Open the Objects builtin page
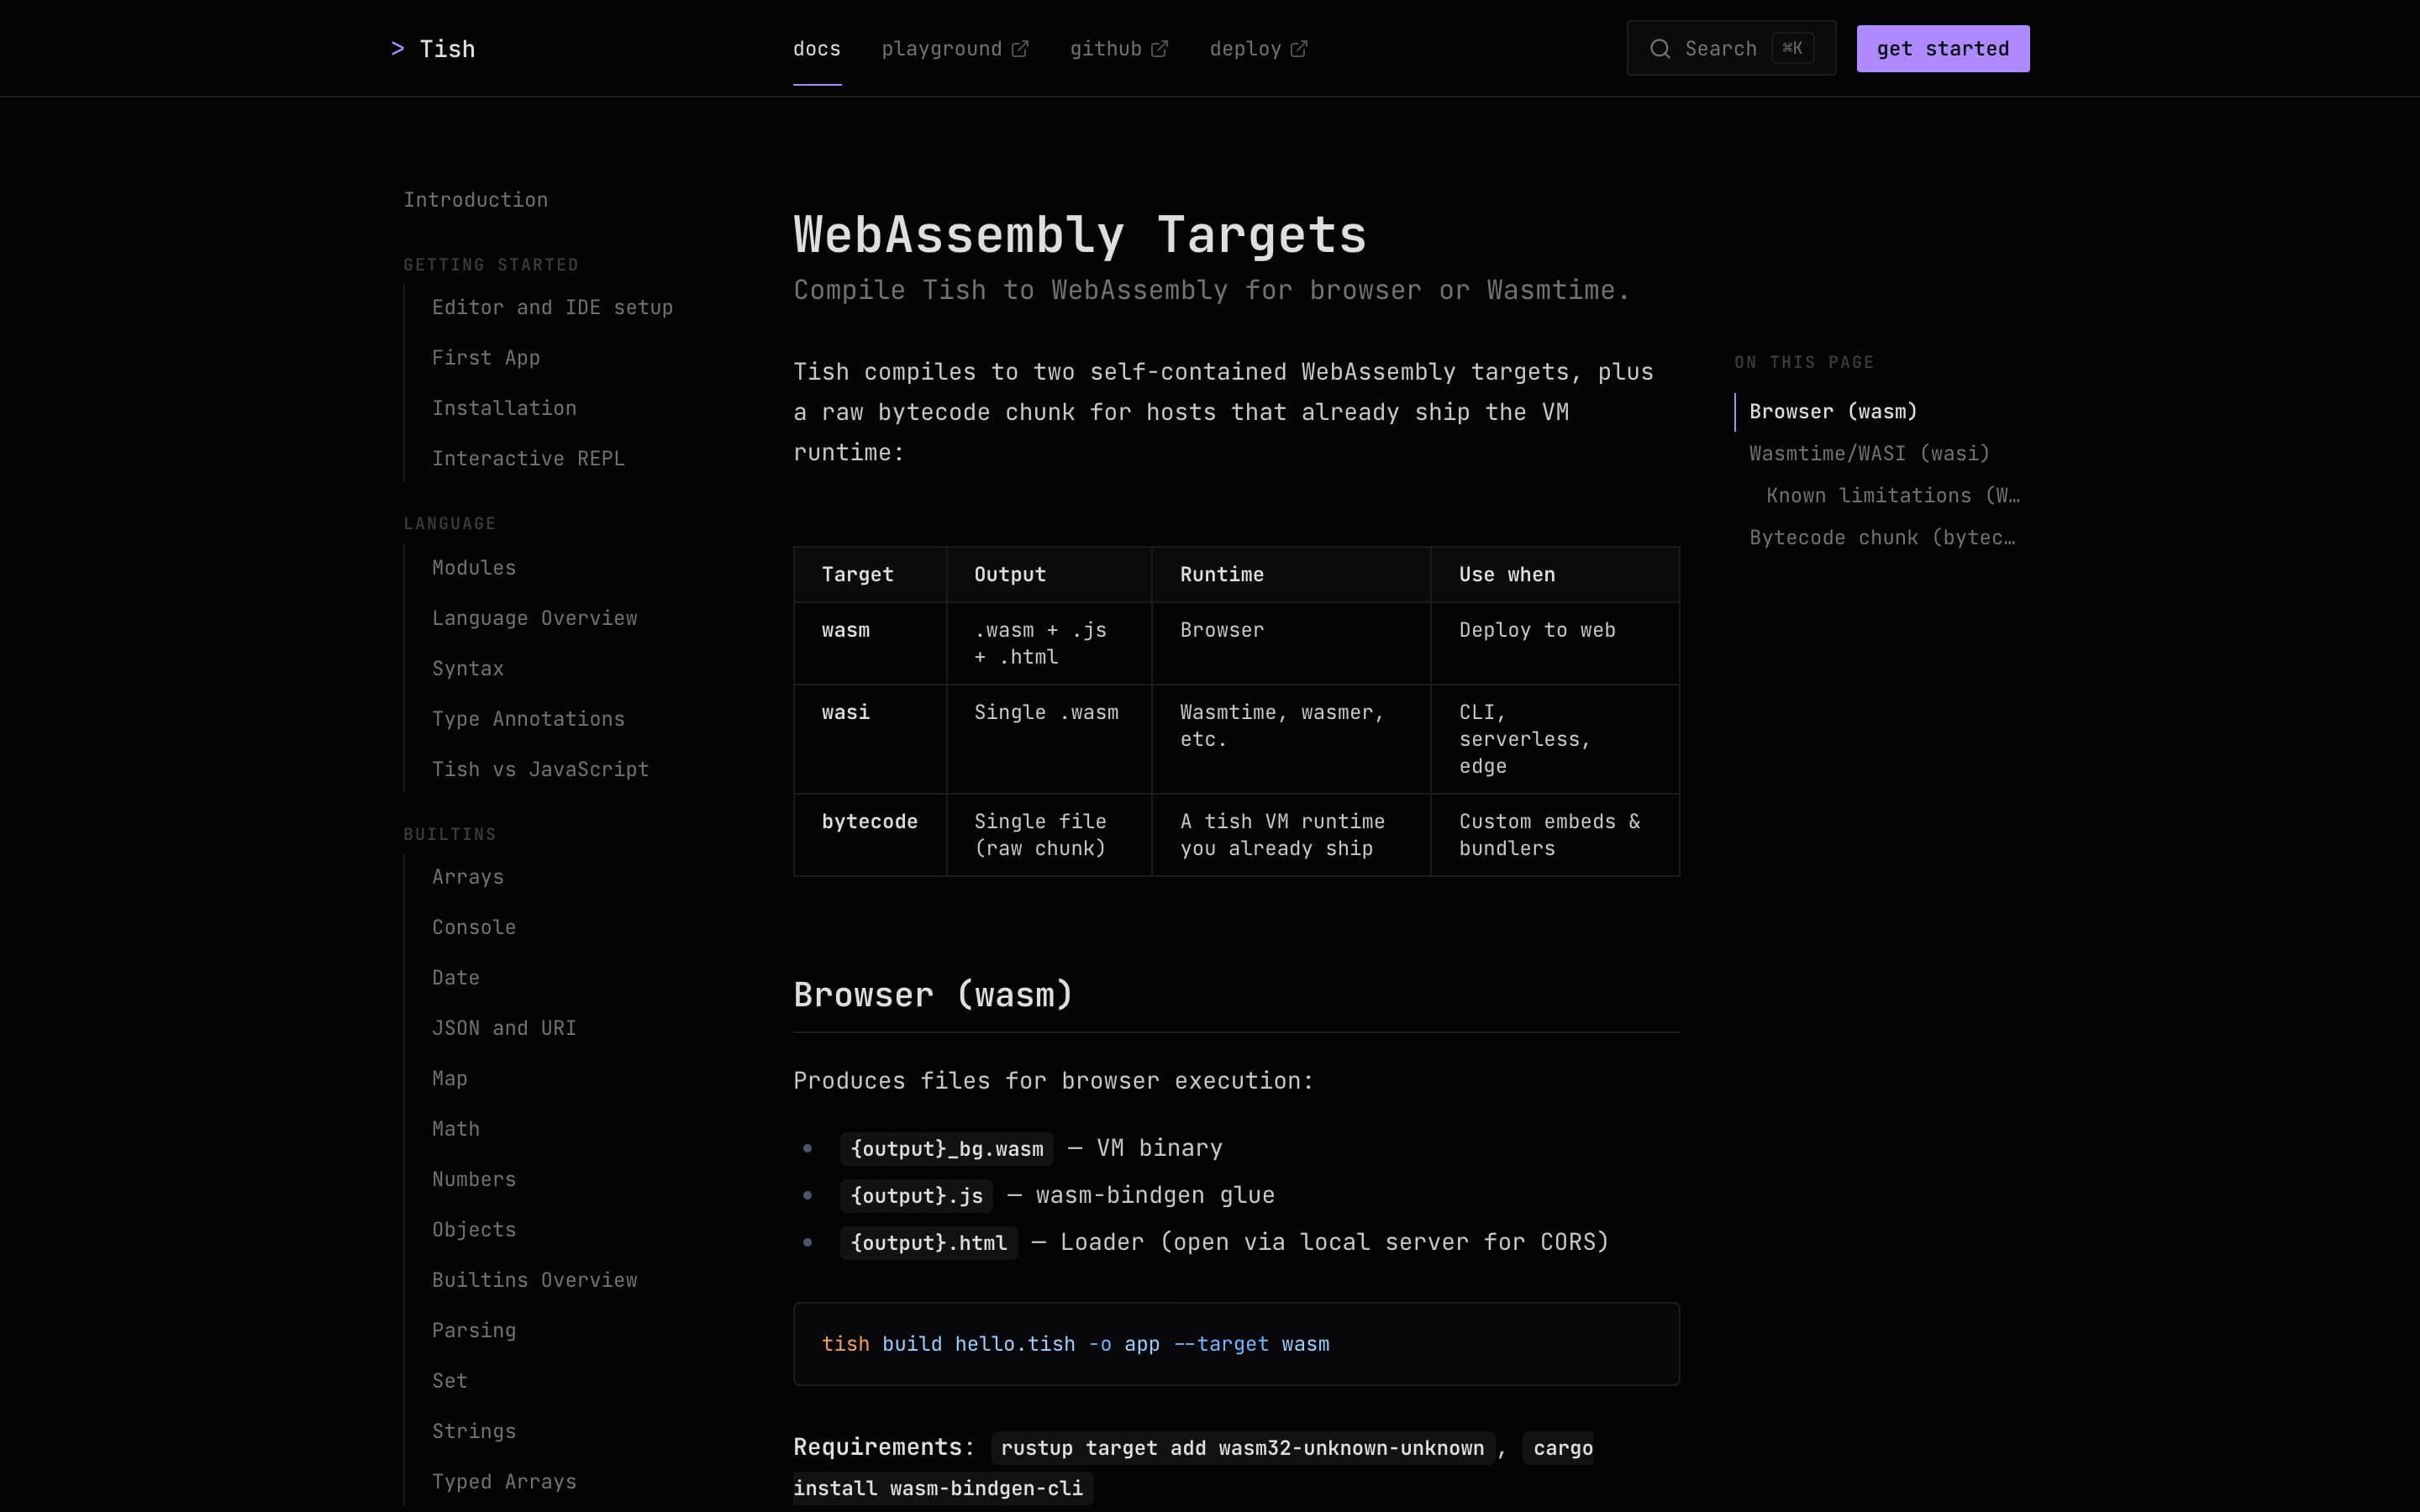The height and width of the screenshot is (1512, 2420). (x=474, y=1229)
